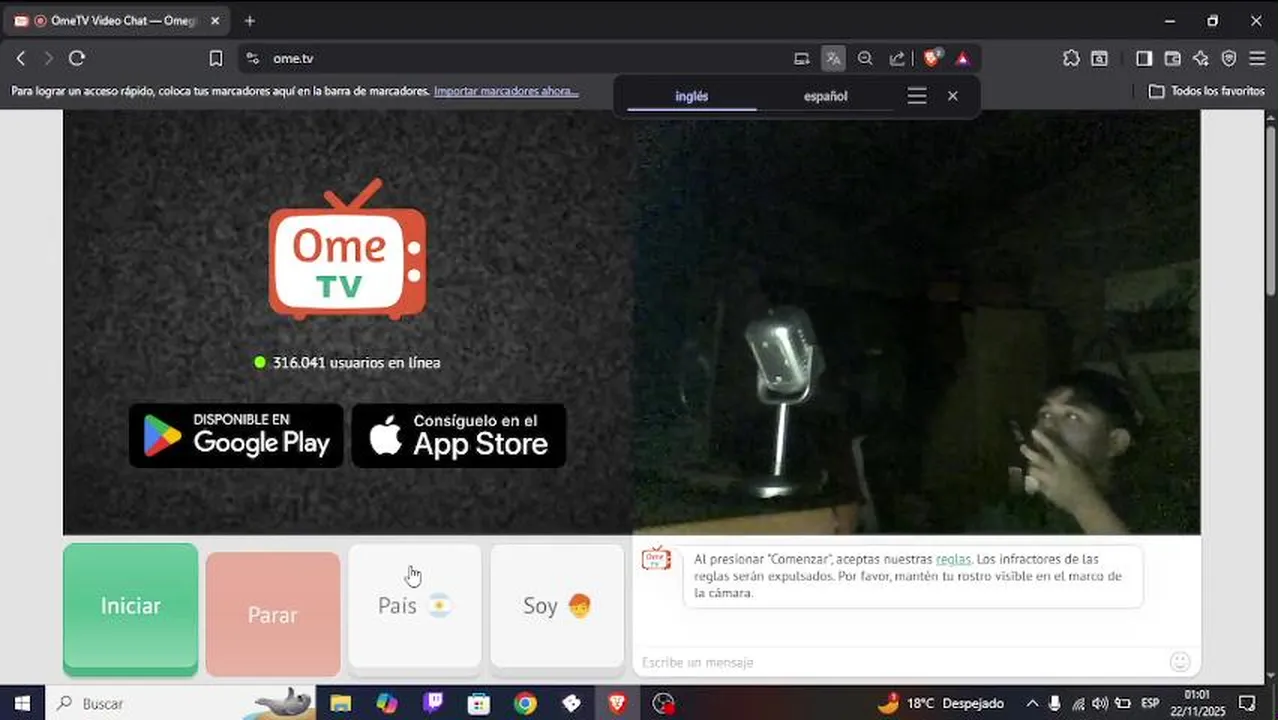Open the Todos los favoritos folder
This screenshot has width=1278, height=720.
[x=1206, y=91]
